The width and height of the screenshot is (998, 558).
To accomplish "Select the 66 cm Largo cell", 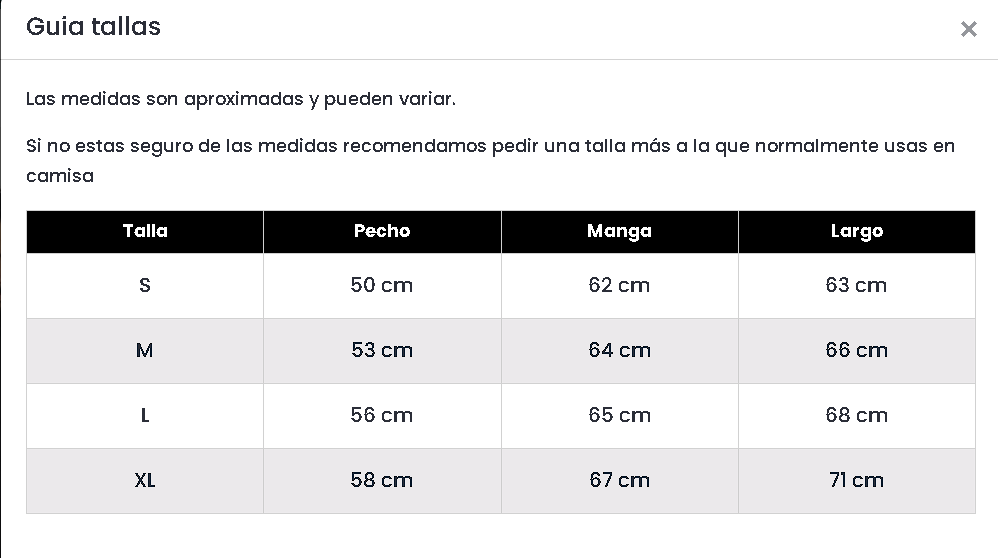I will pos(857,350).
